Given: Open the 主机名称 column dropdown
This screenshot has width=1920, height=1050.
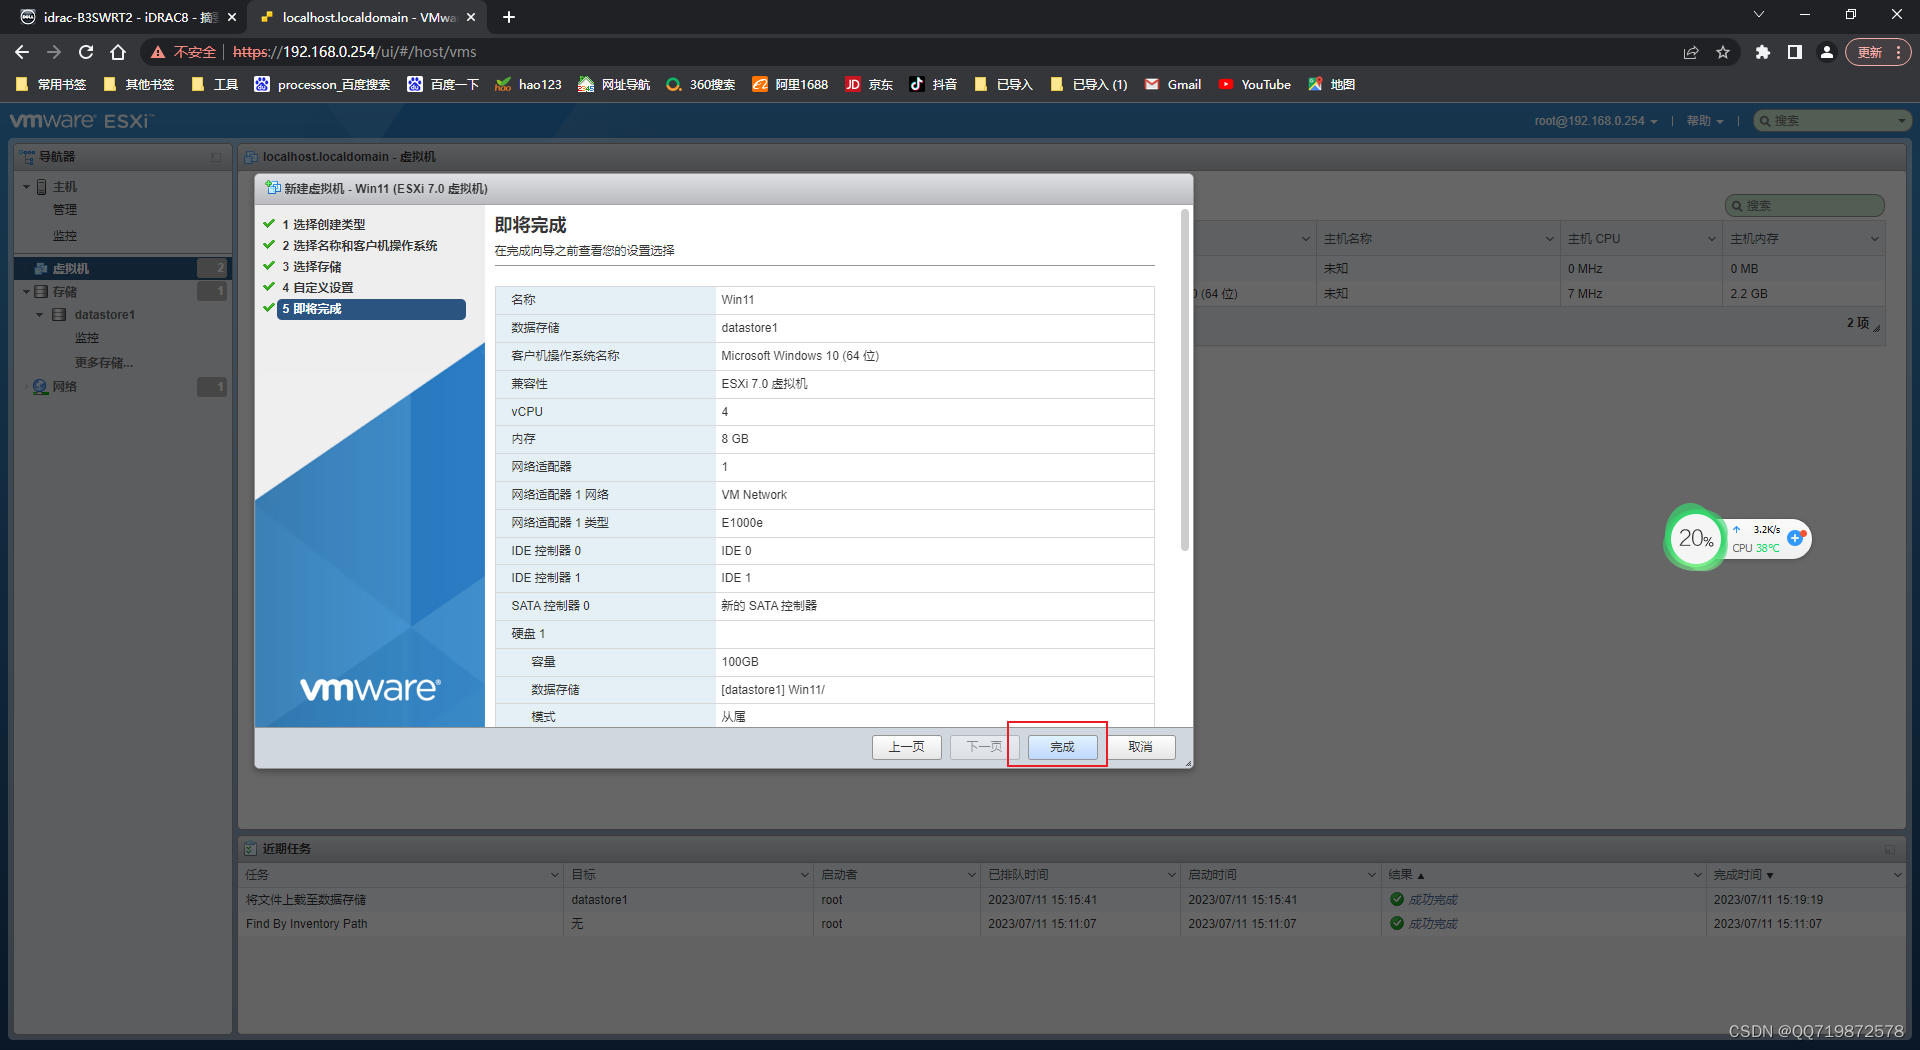Looking at the screenshot, I should tap(1549, 239).
